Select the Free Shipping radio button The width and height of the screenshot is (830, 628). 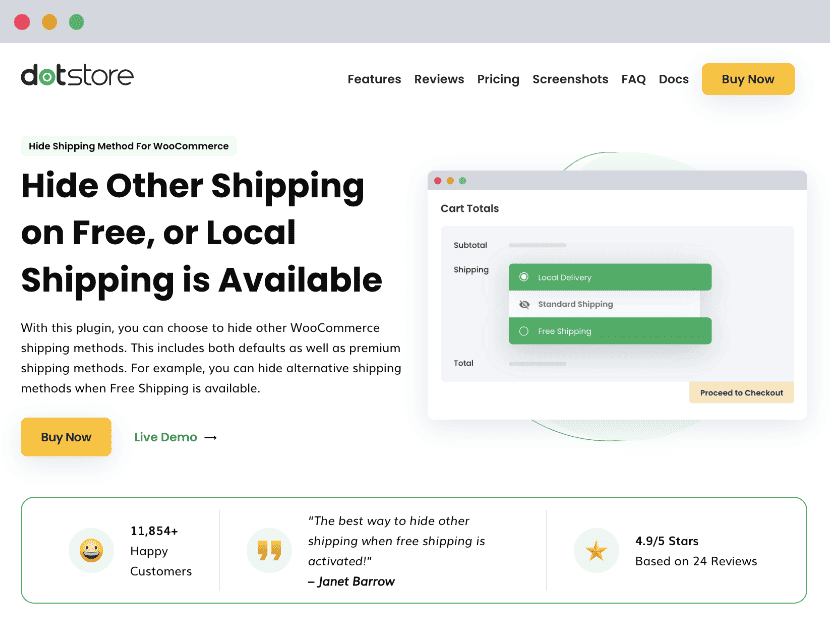[x=524, y=331]
